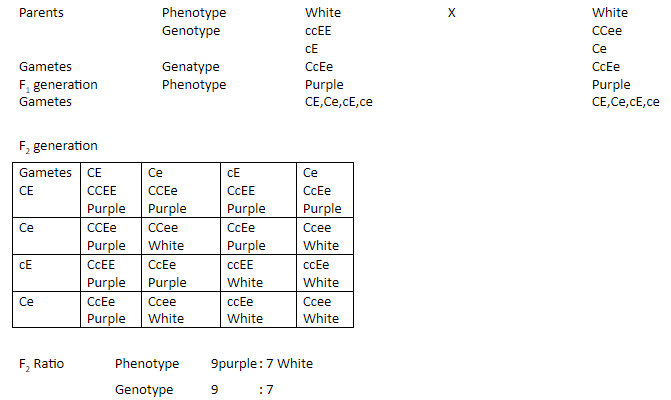671x400 pixels.
Task: Click the "Gametes" header cell in table
Action: 45,172
